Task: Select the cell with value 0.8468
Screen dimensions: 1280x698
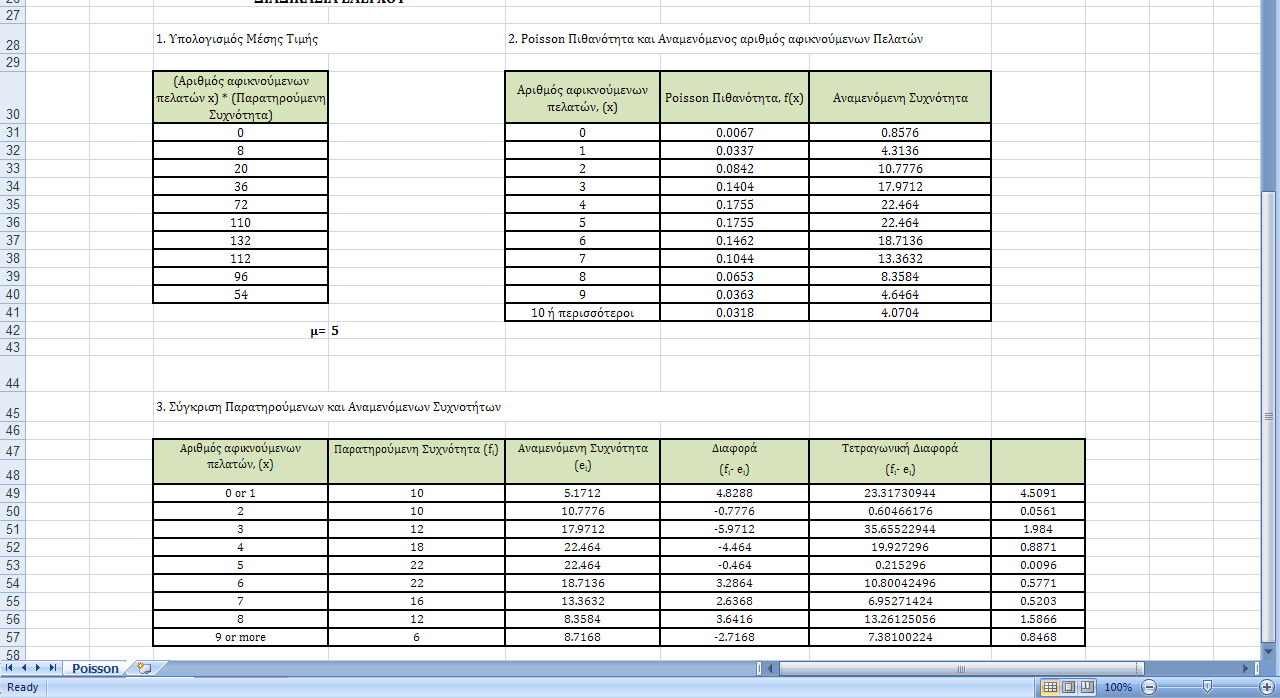Action: point(1037,637)
